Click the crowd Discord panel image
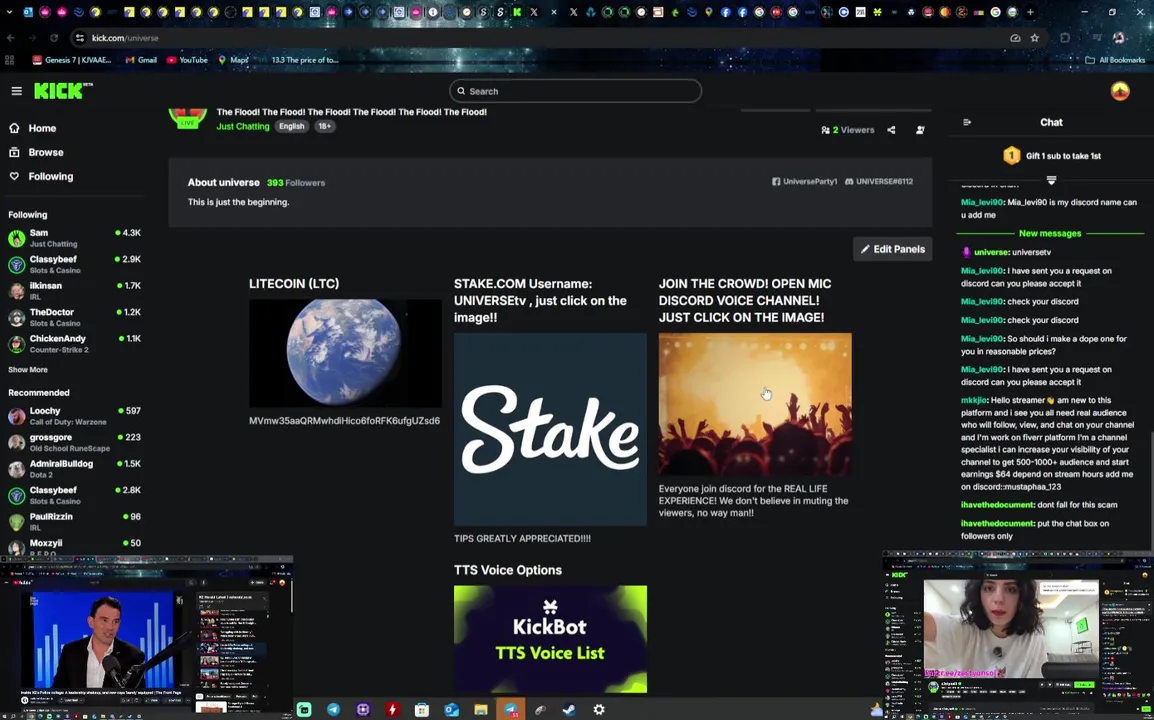 pyautogui.click(x=755, y=404)
